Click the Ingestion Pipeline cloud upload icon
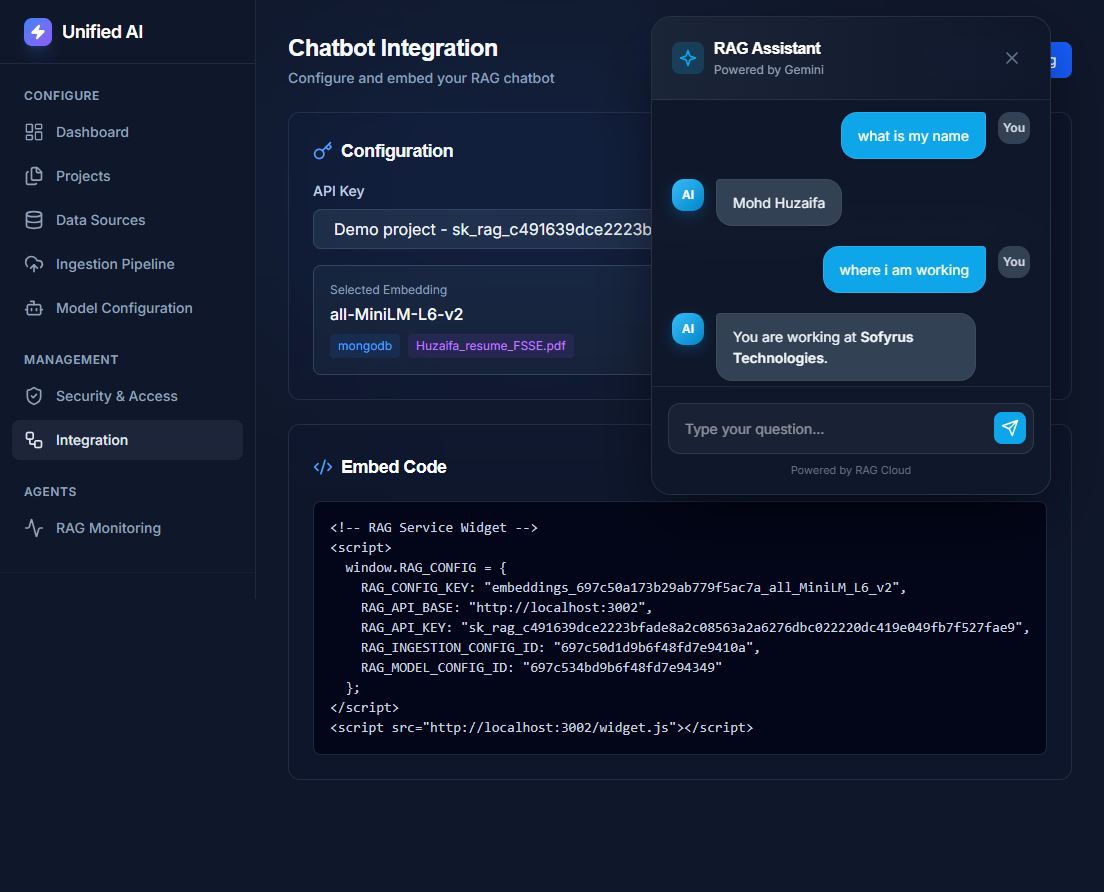 [x=34, y=264]
